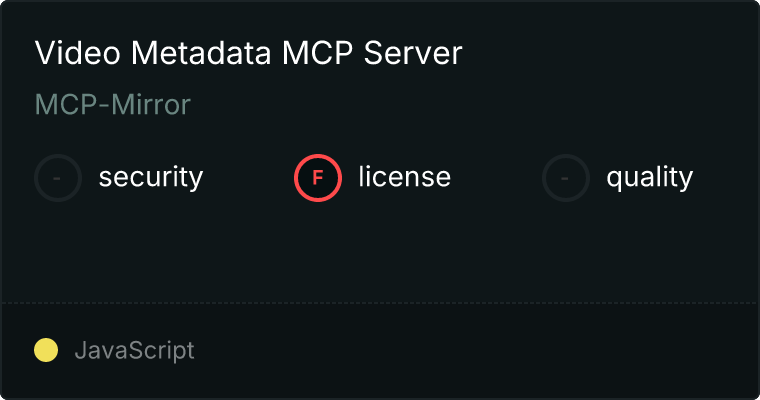Open the Video Metadata MCP Server title
The height and width of the screenshot is (400, 760).
pos(248,54)
